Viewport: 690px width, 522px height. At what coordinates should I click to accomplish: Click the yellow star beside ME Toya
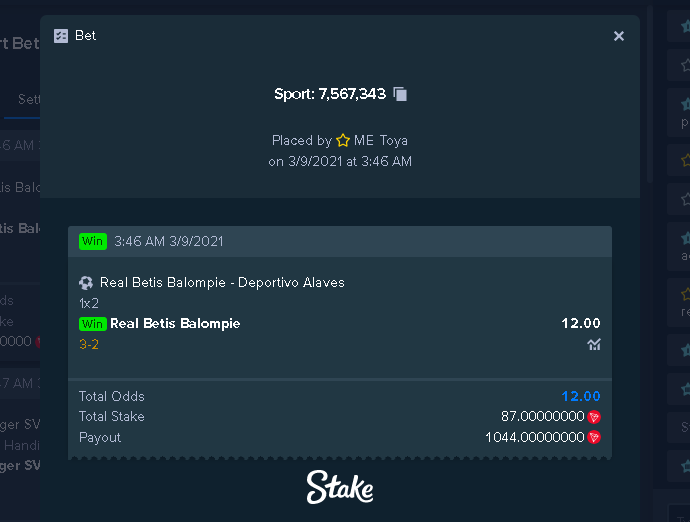(x=343, y=140)
